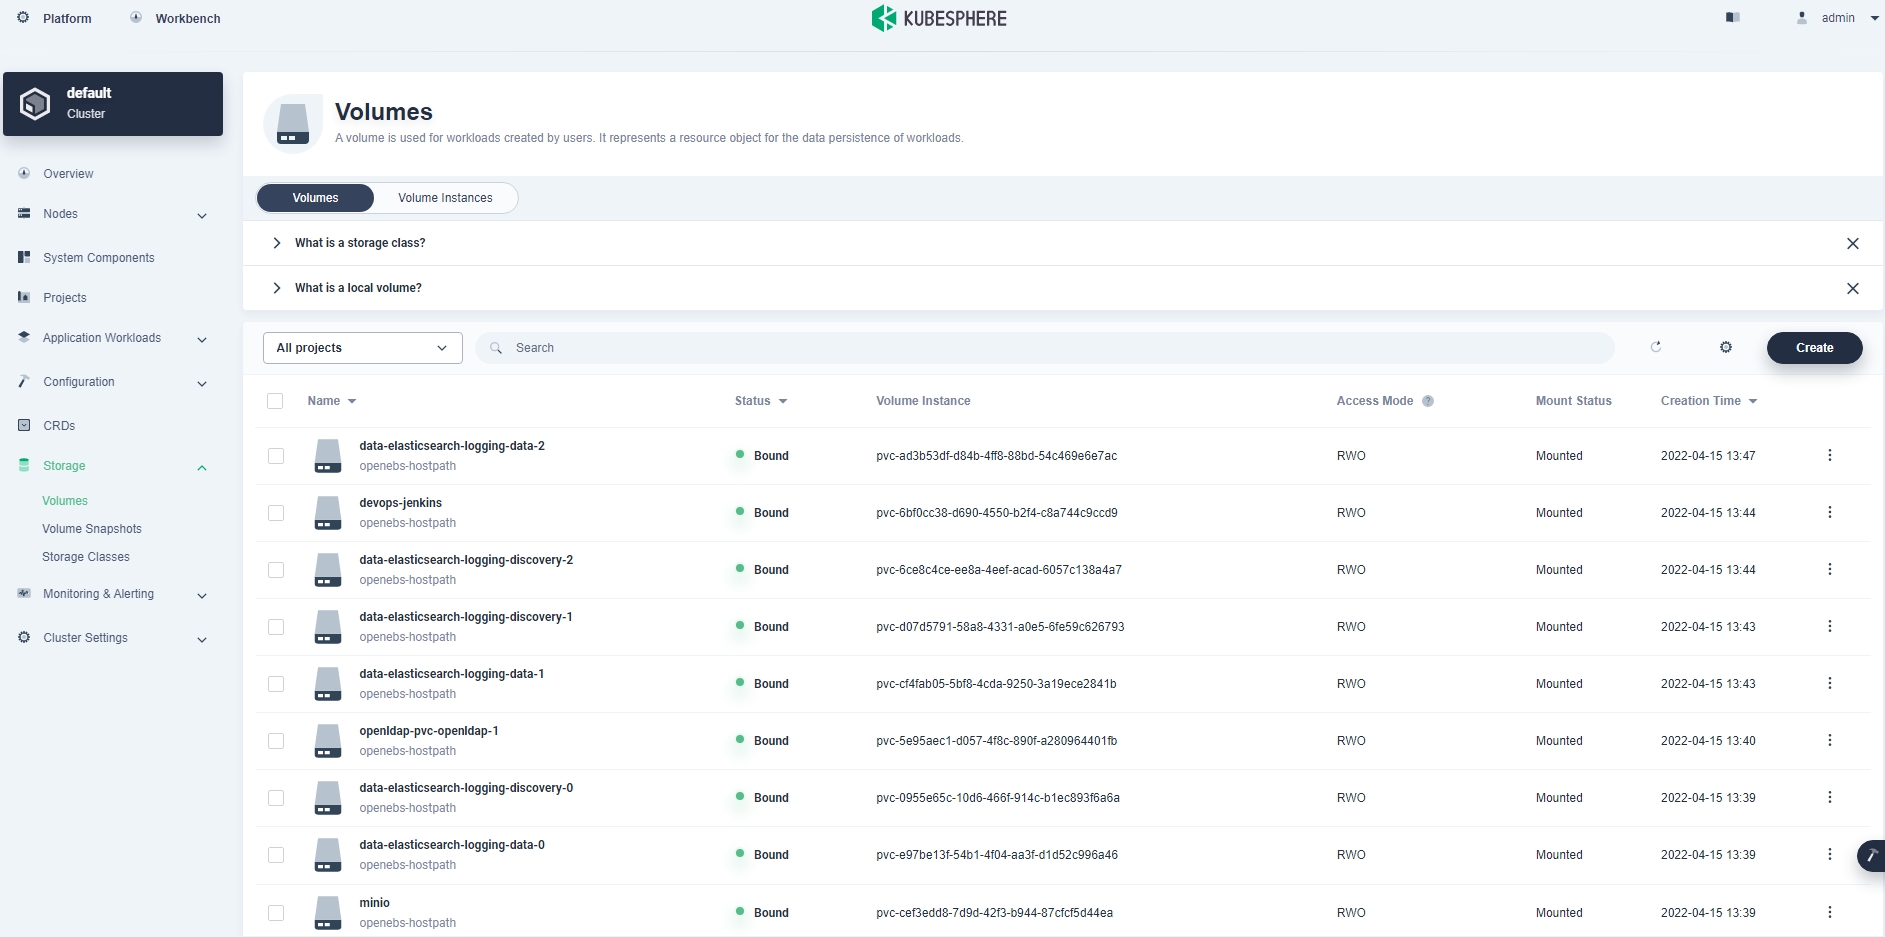Image resolution: width=1885 pixels, height=937 pixels.
Task: Click the refresh icon next to search
Action: (x=1656, y=347)
